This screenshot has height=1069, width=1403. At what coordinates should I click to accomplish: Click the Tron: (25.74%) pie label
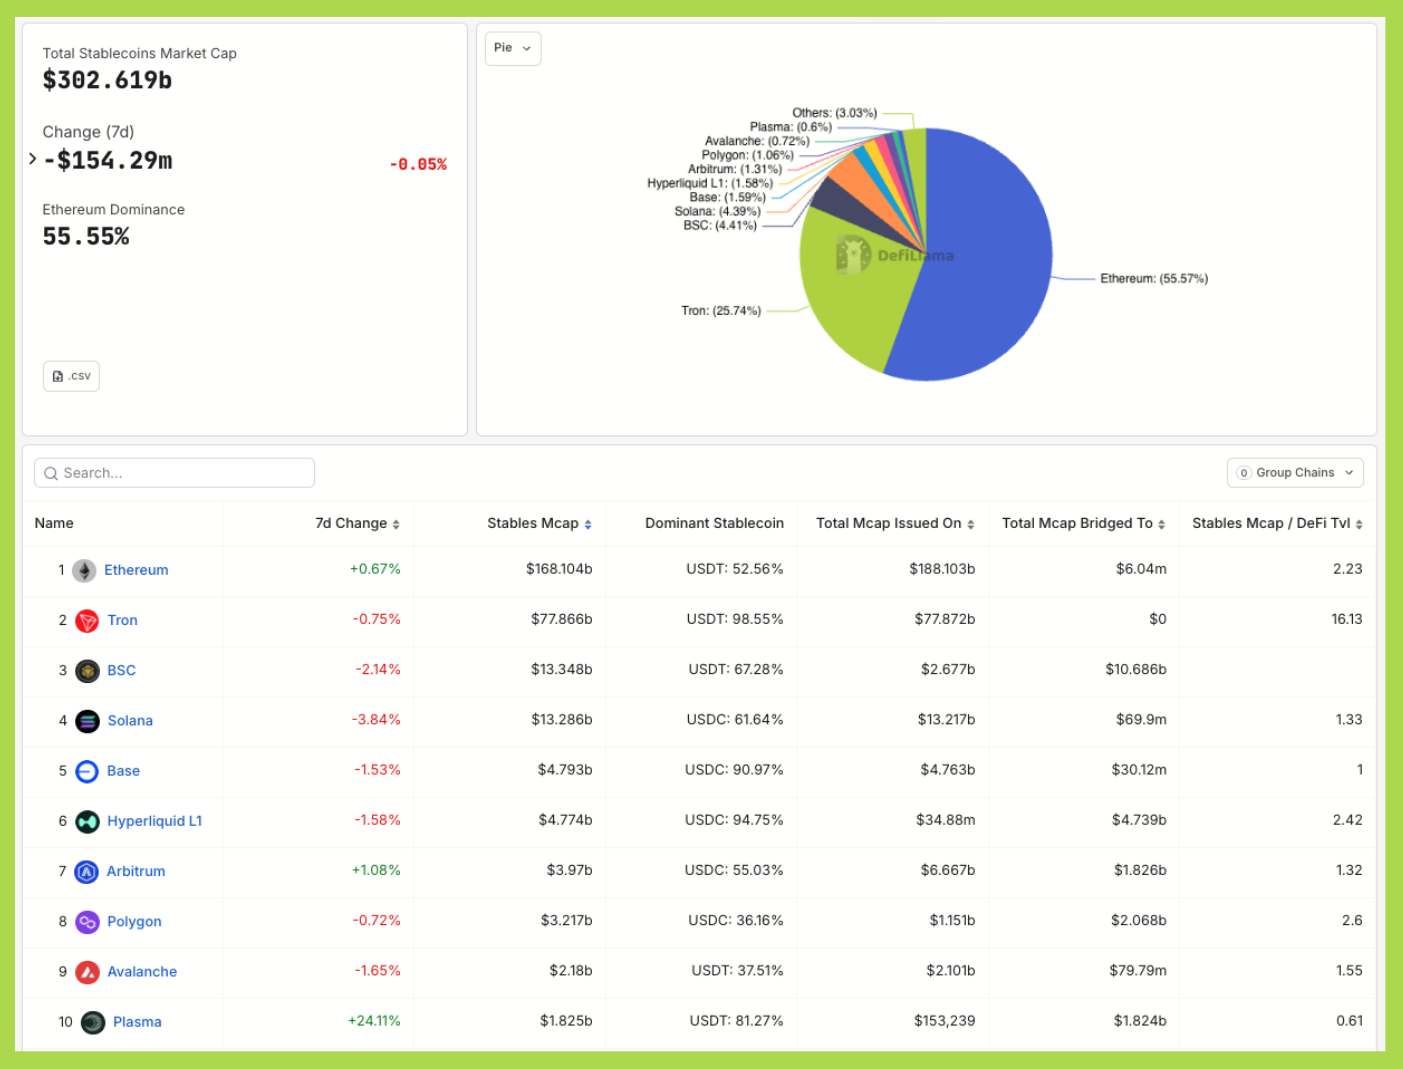[722, 310]
